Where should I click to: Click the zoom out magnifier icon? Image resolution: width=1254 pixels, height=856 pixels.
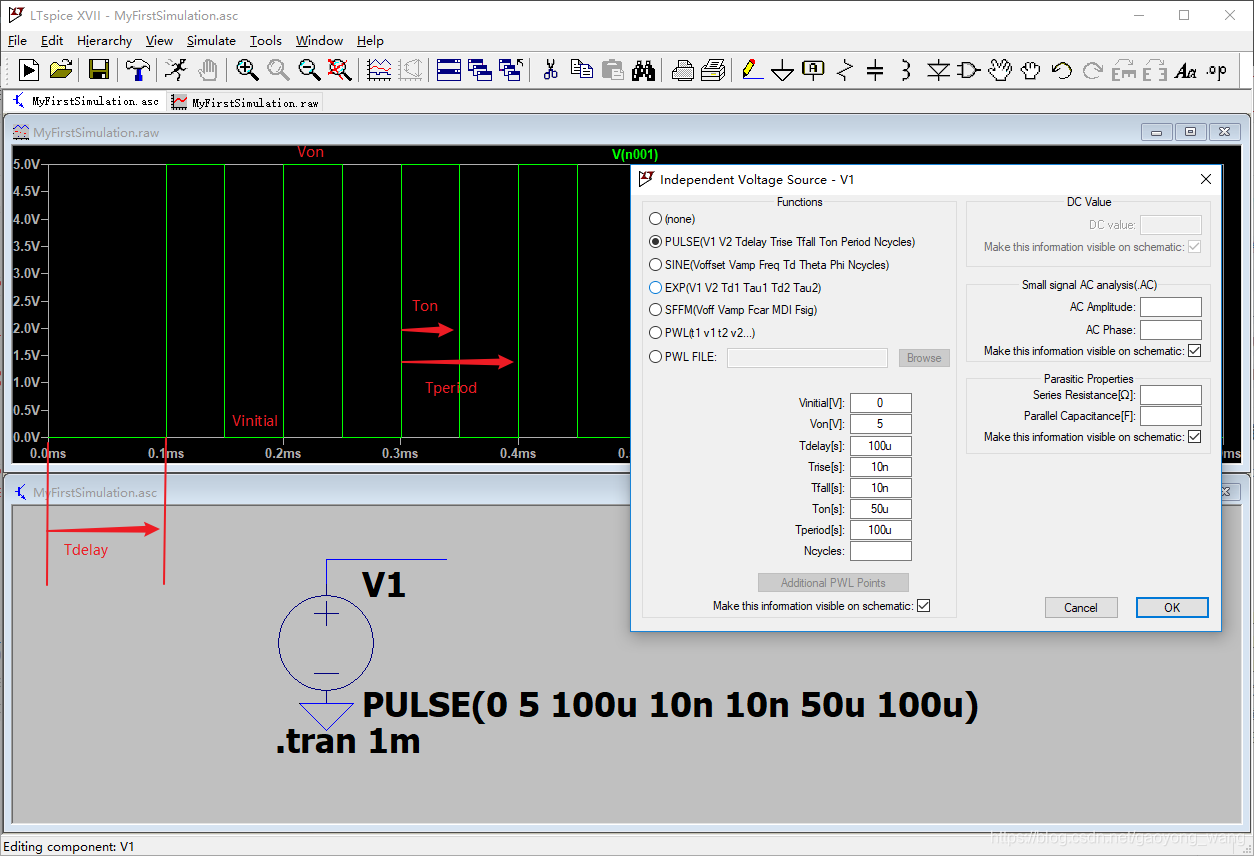coord(309,70)
